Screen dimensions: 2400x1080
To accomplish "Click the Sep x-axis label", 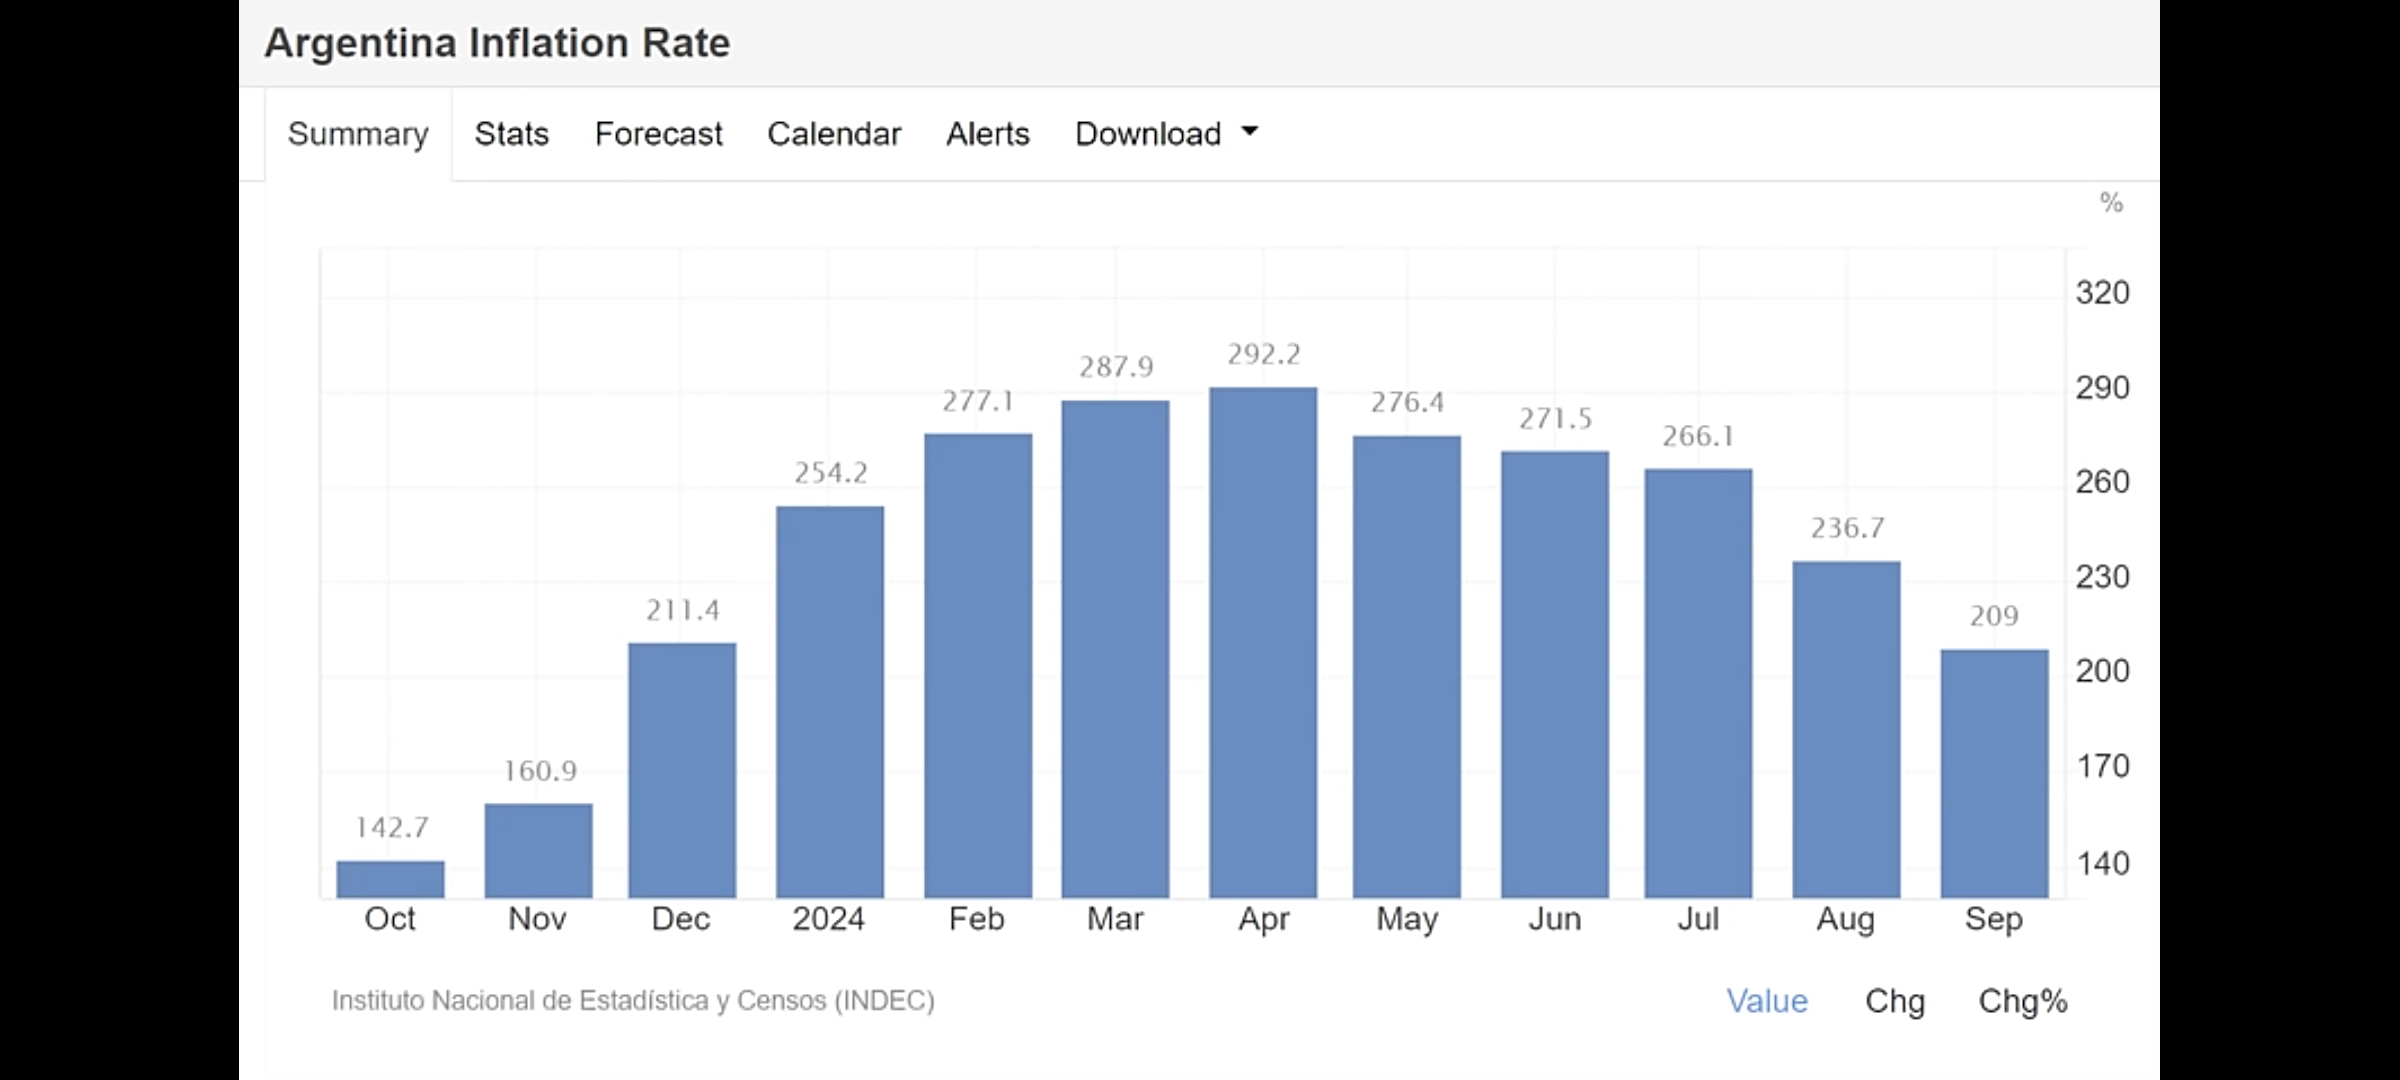I will click(x=1993, y=919).
